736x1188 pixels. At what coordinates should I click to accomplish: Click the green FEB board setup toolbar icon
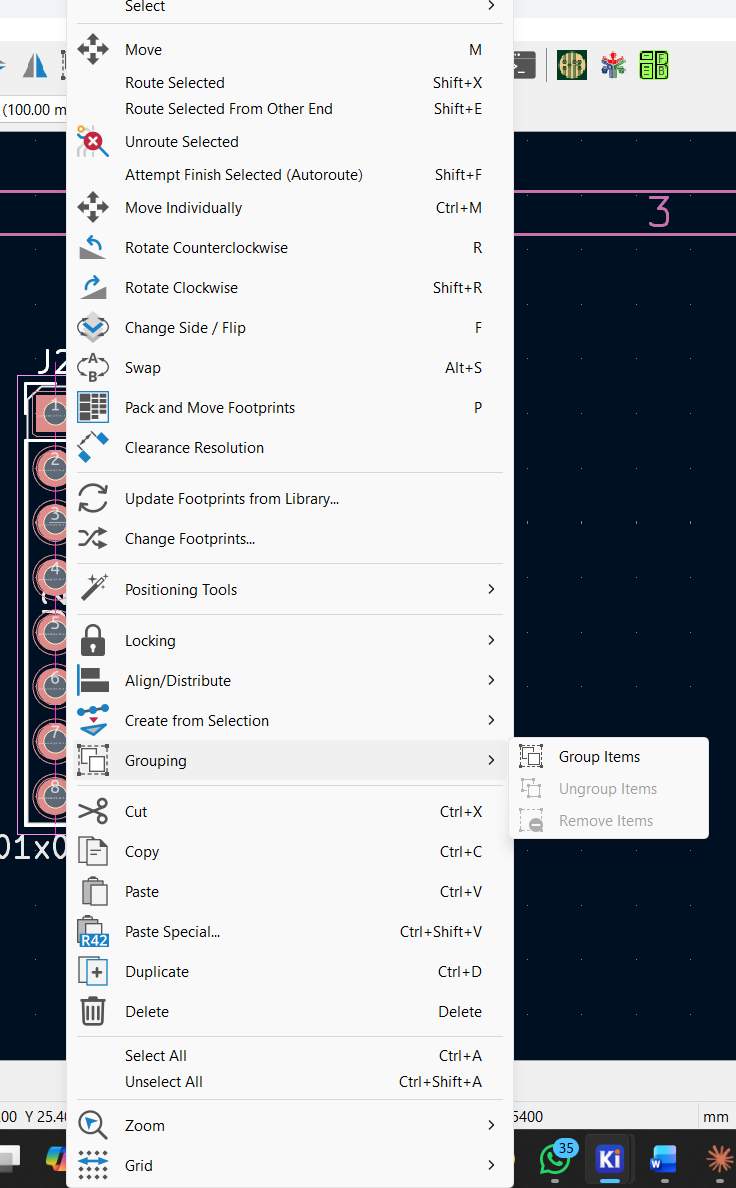click(653, 65)
